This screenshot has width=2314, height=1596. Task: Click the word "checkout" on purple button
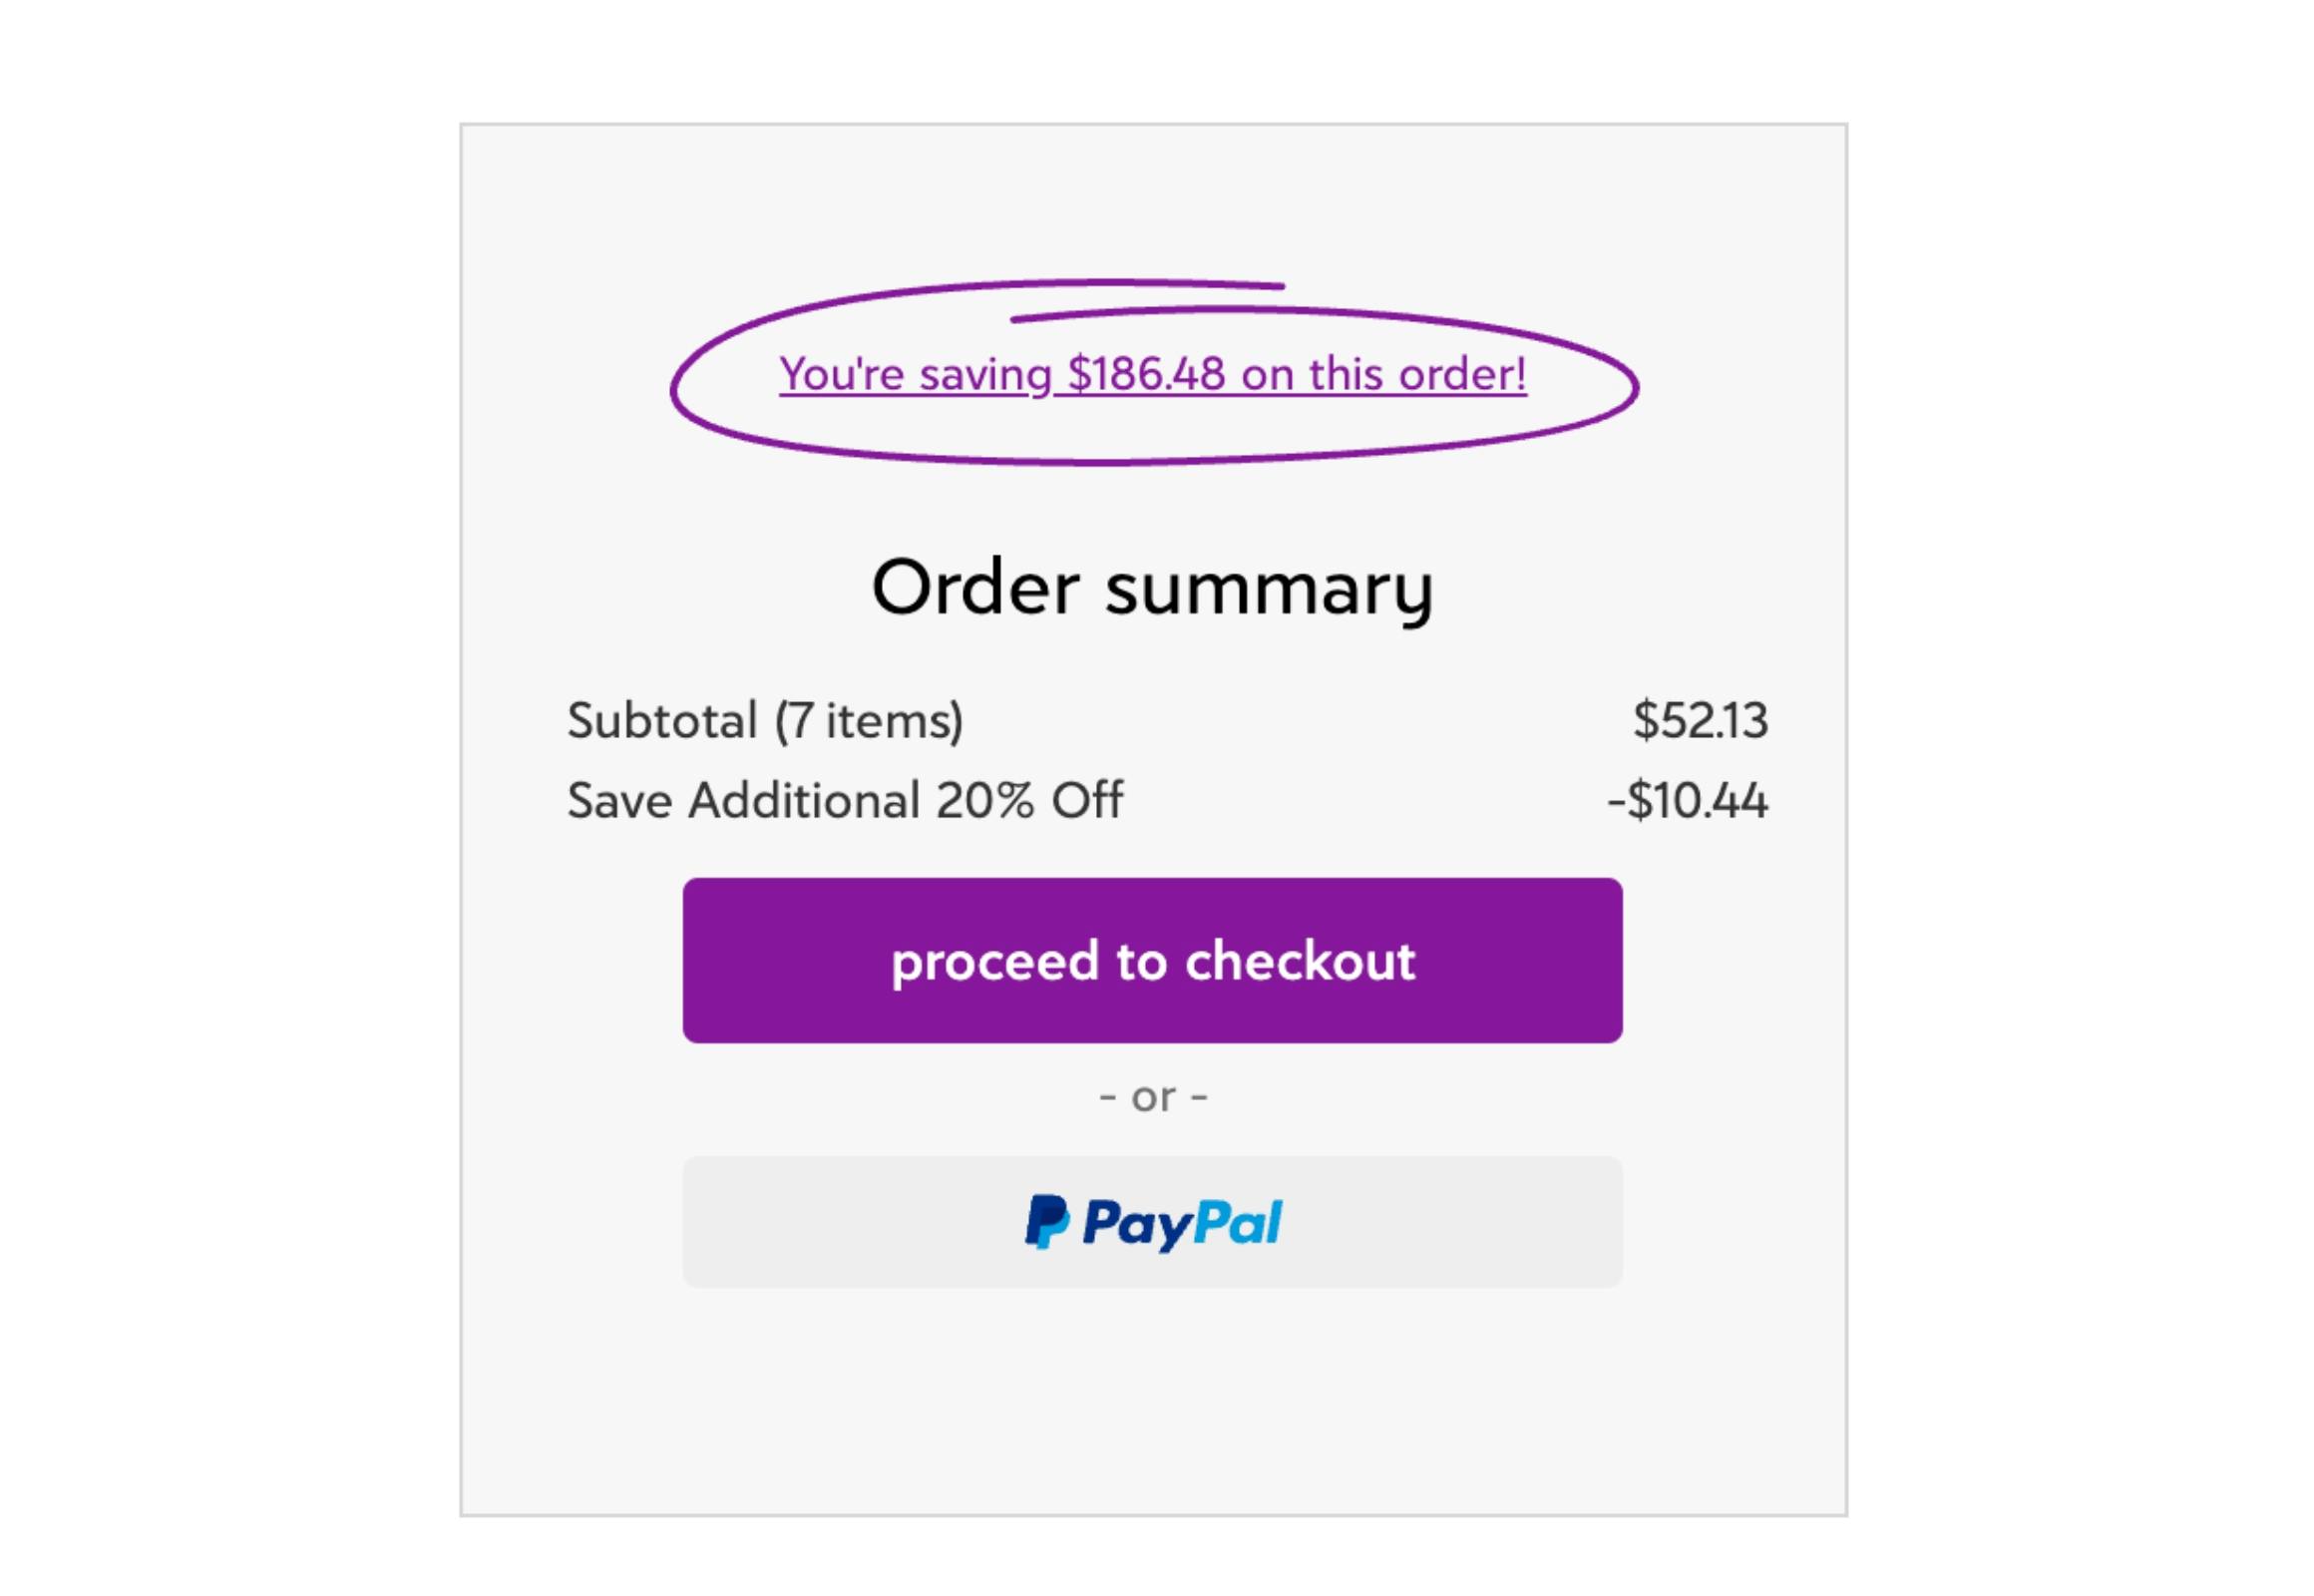(1300, 961)
